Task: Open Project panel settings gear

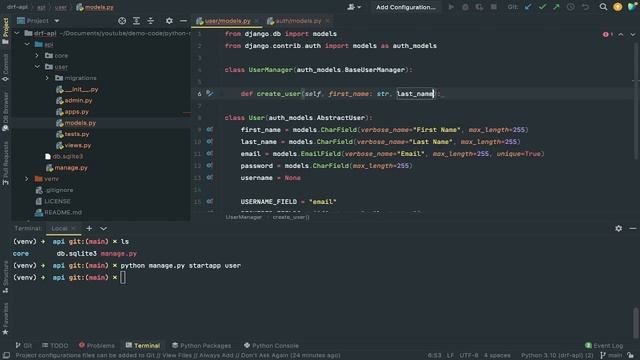Action: pos(169,21)
